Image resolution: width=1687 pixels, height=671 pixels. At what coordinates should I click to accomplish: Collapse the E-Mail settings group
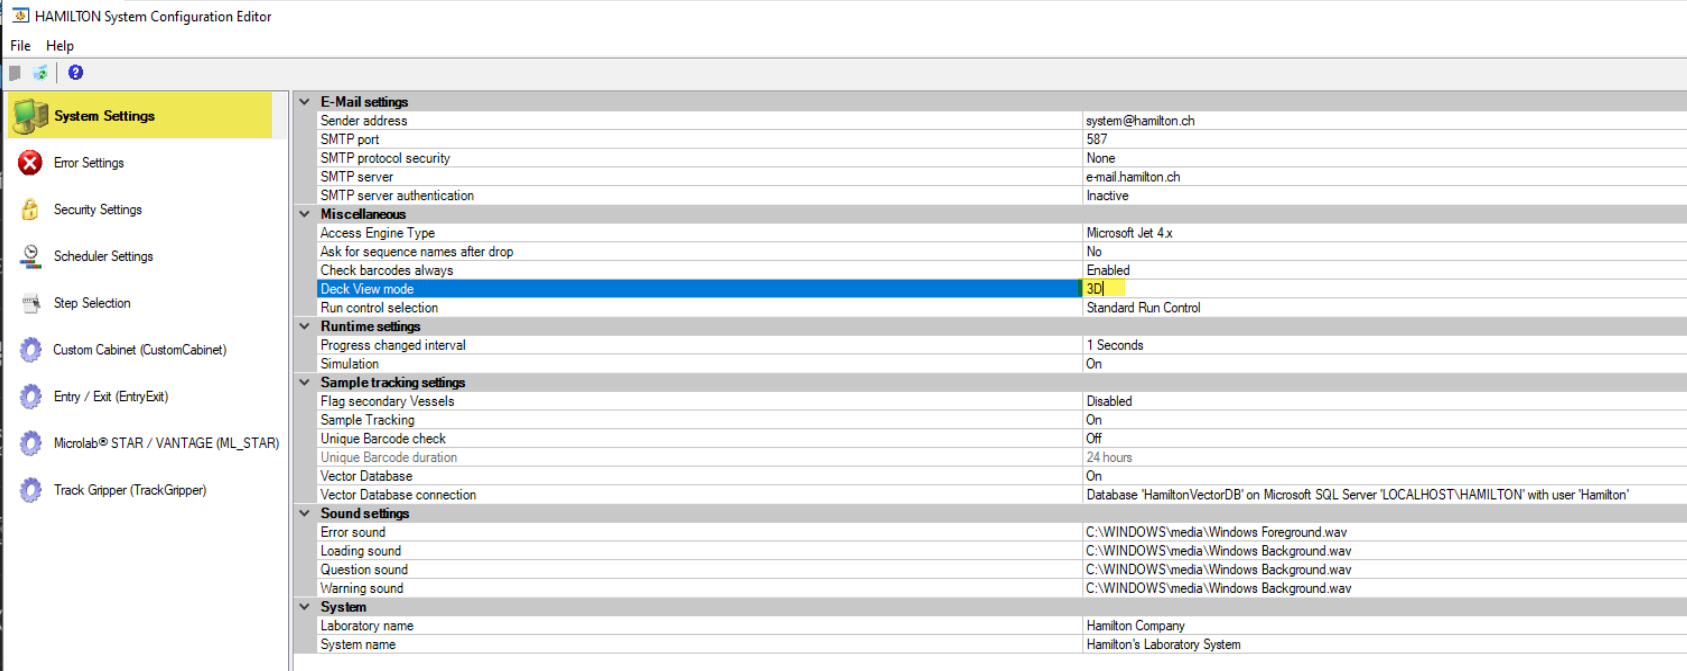coord(305,102)
